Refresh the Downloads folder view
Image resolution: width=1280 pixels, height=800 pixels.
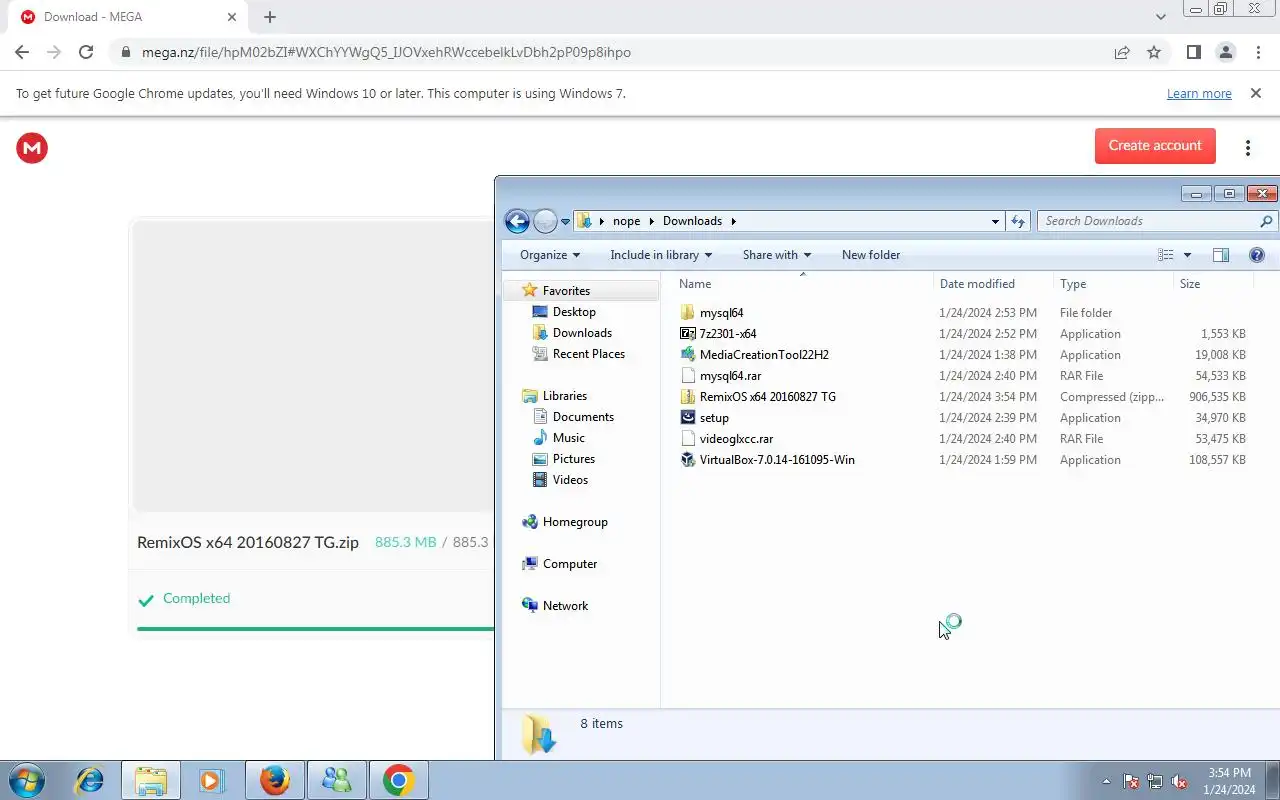click(x=1018, y=221)
